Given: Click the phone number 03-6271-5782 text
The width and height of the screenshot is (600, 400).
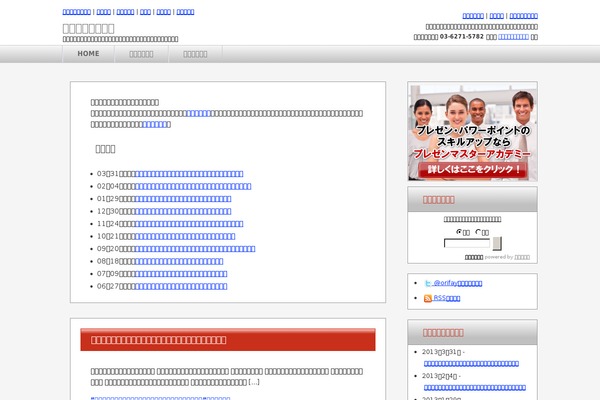Looking at the screenshot, I should tap(462, 37).
